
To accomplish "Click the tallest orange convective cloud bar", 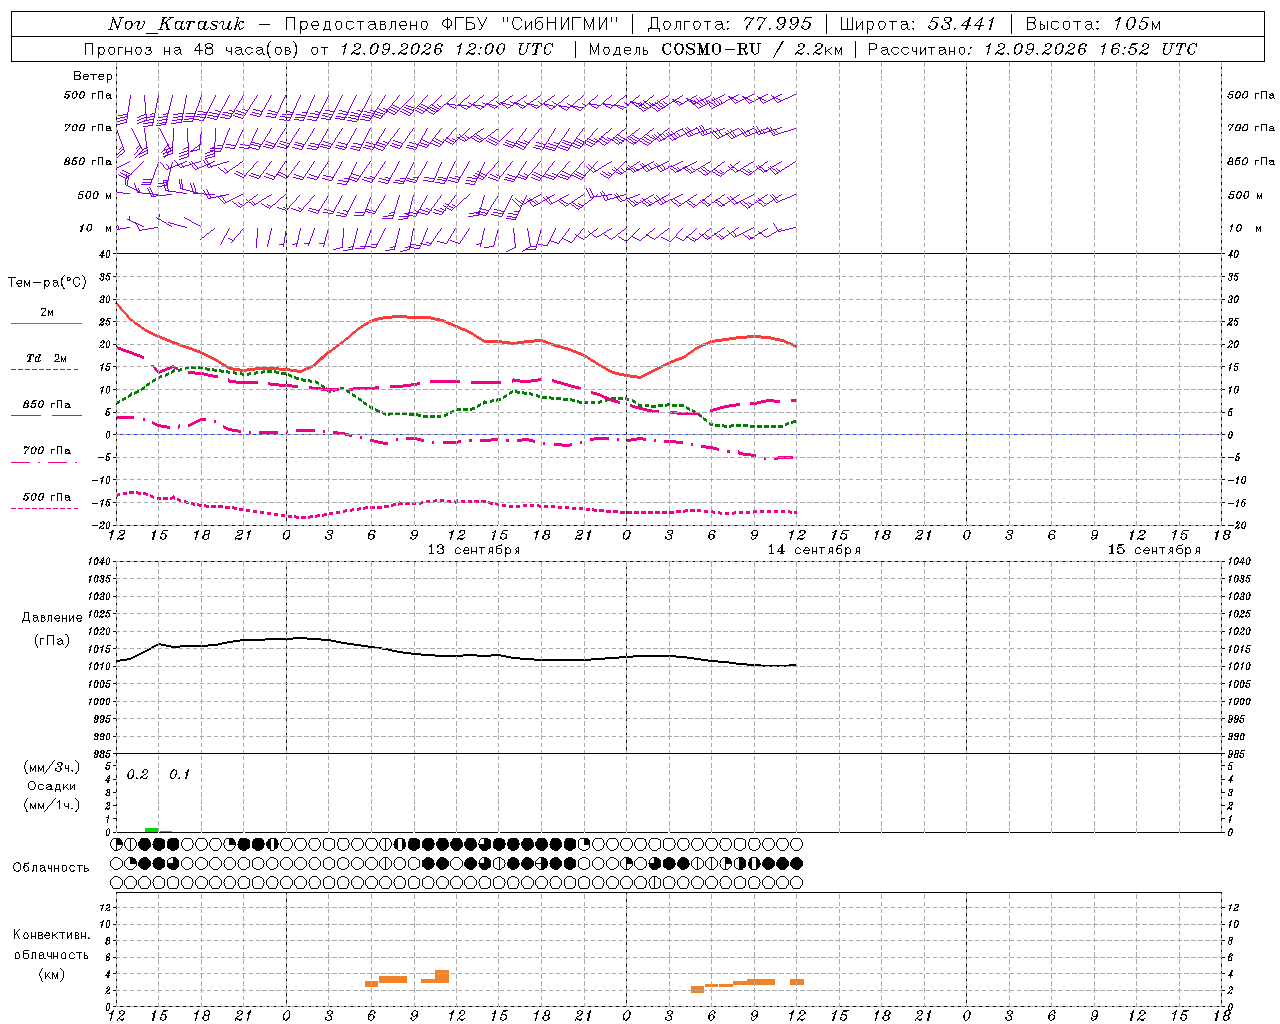I will [x=442, y=976].
